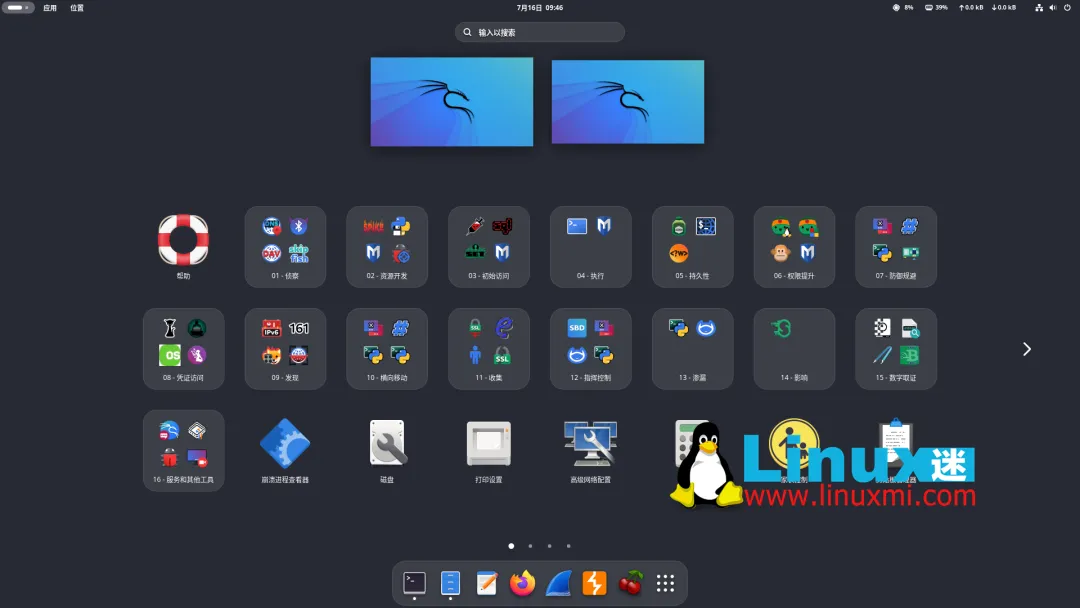
Task: Open the file manager from the dock
Action: coord(450,583)
